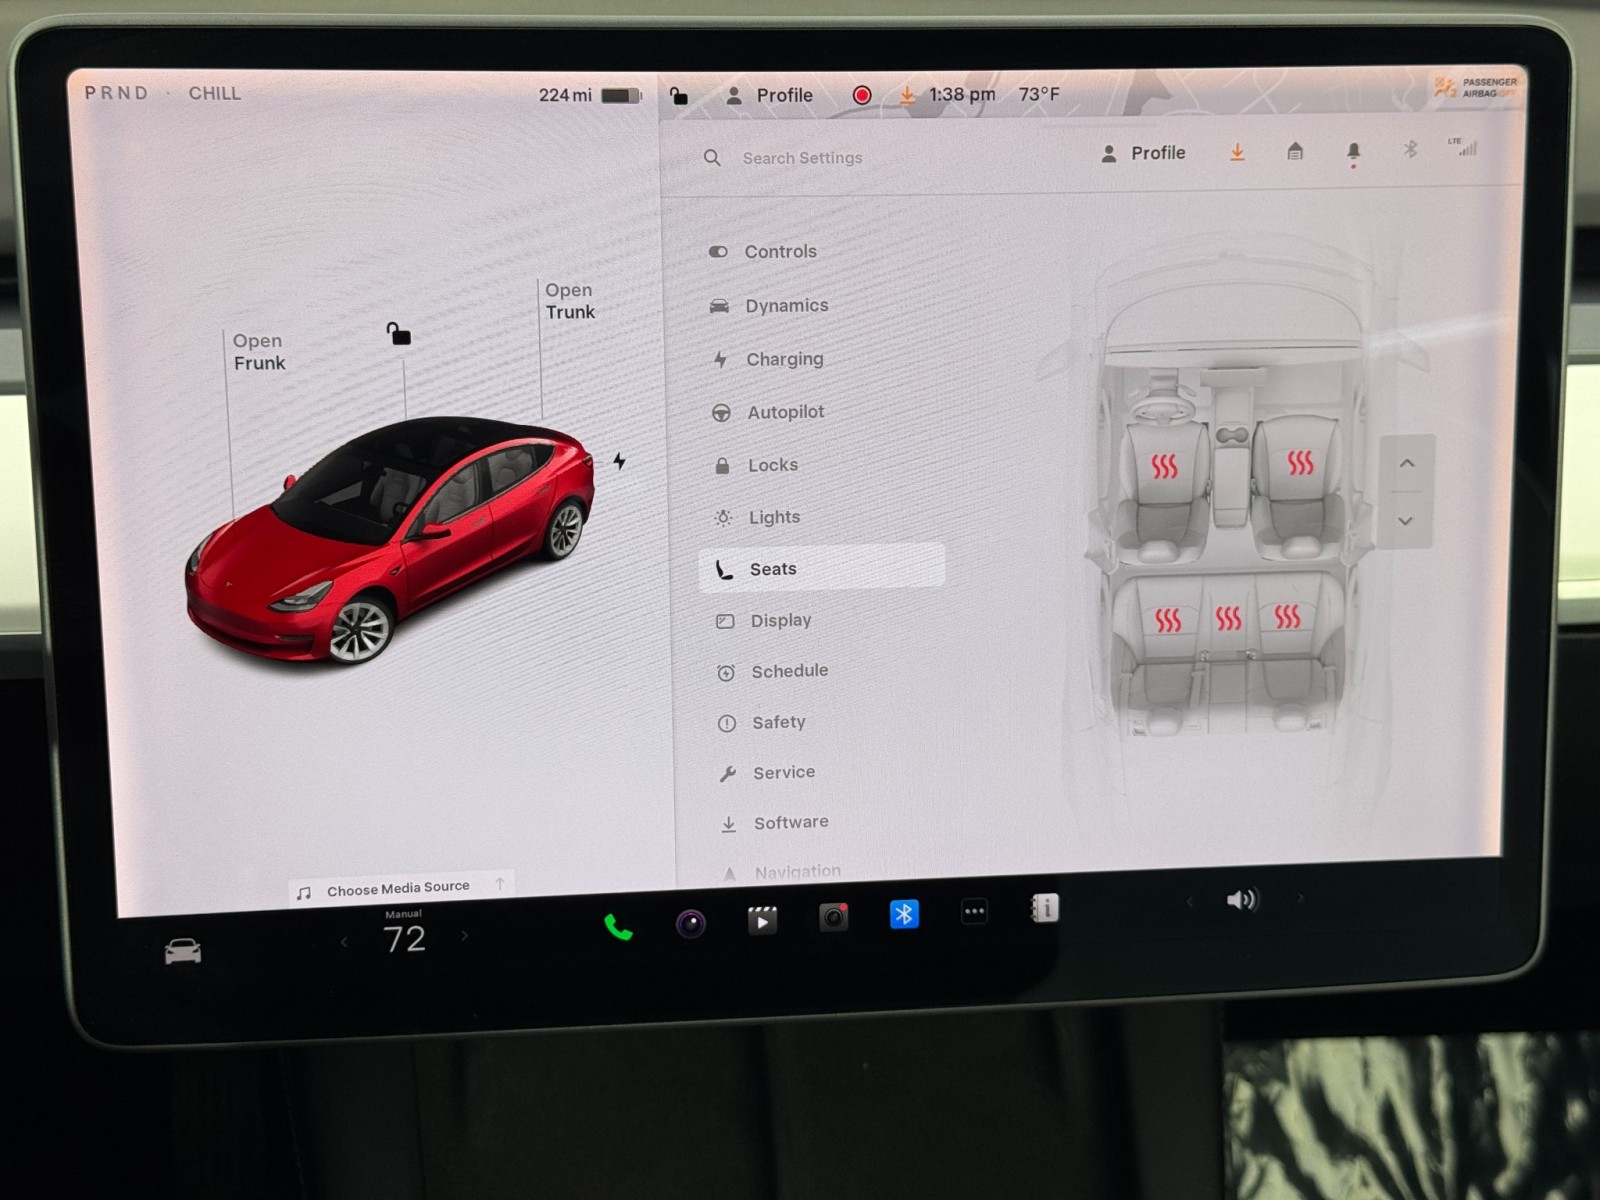Toggle the driver seat heater
This screenshot has height=1200, width=1600.
coord(1164,467)
